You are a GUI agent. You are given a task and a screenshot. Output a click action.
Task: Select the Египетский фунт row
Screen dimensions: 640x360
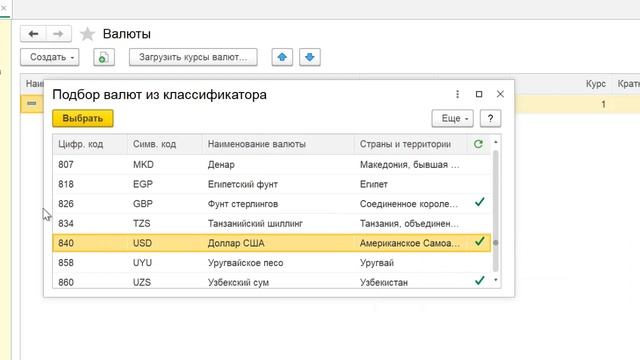[272, 184]
